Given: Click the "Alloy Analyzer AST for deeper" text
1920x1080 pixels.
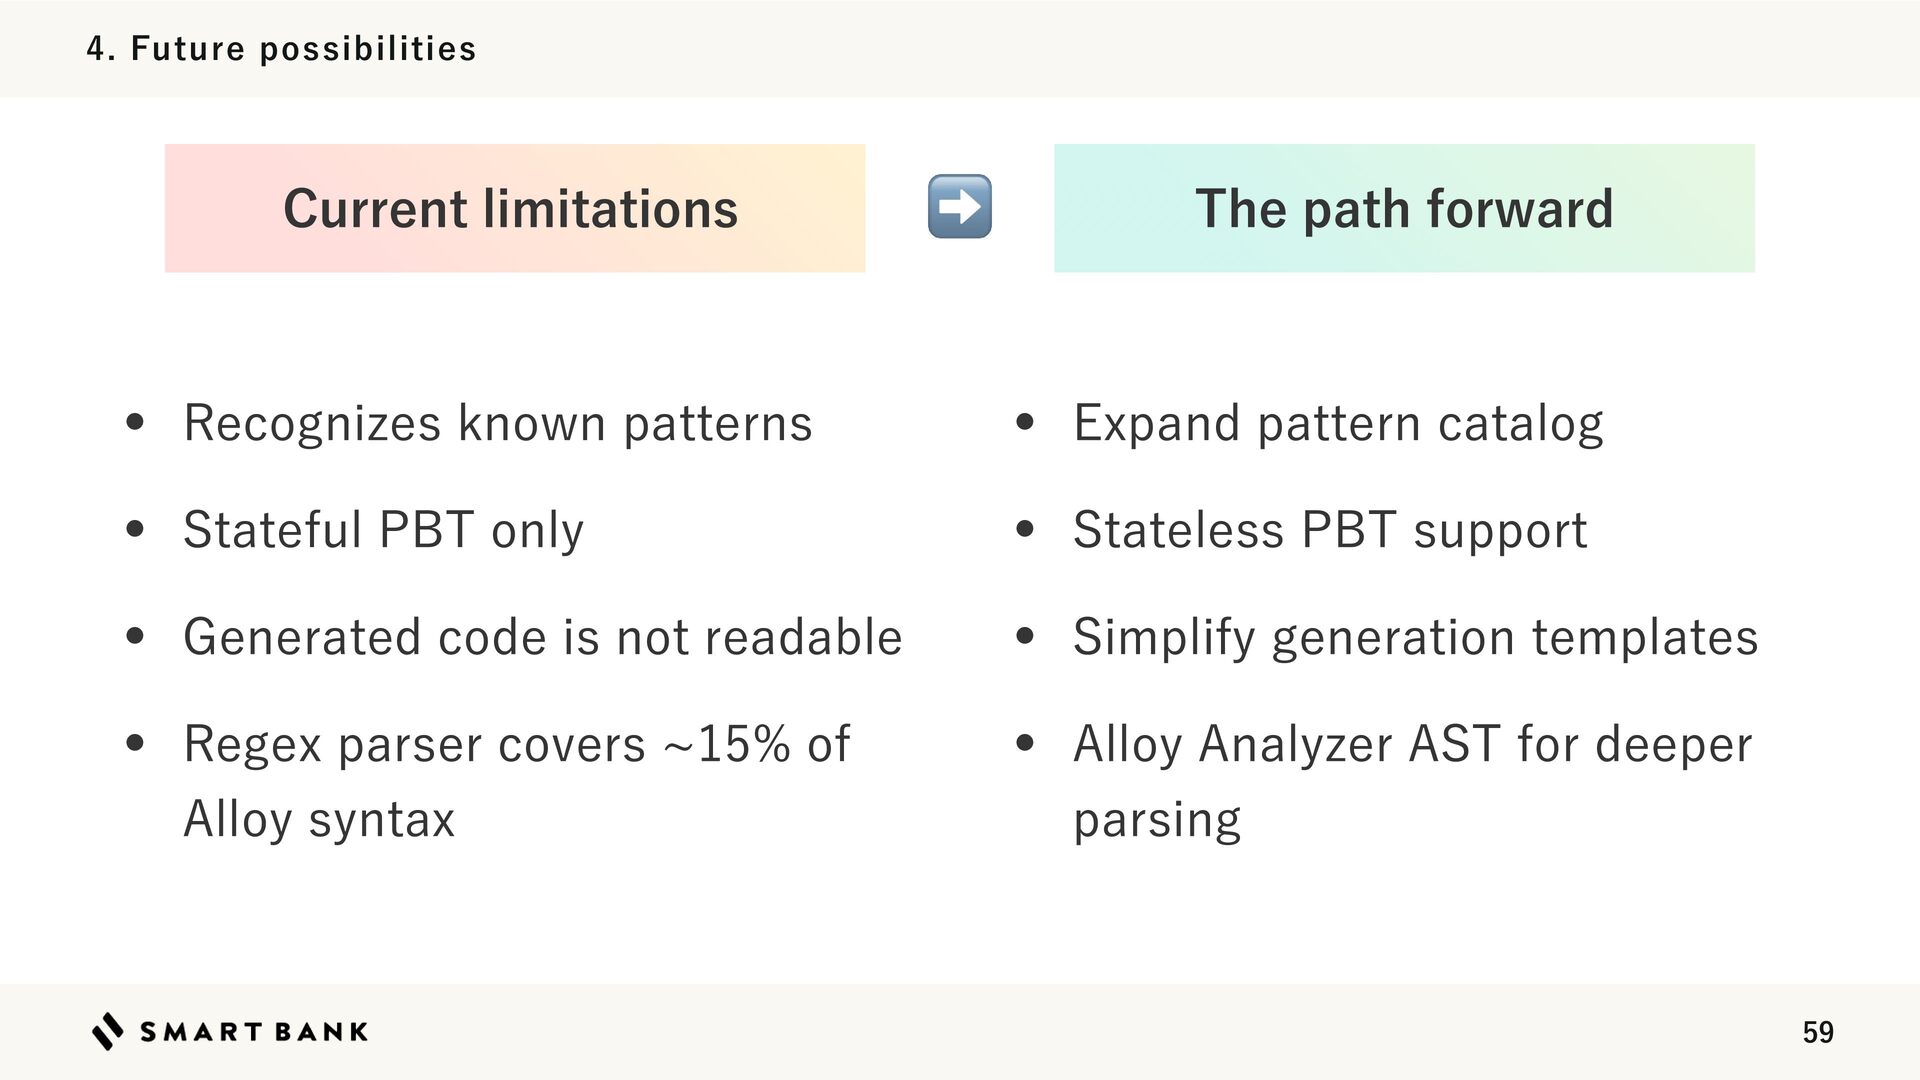Looking at the screenshot, I should coord(1411,744).
